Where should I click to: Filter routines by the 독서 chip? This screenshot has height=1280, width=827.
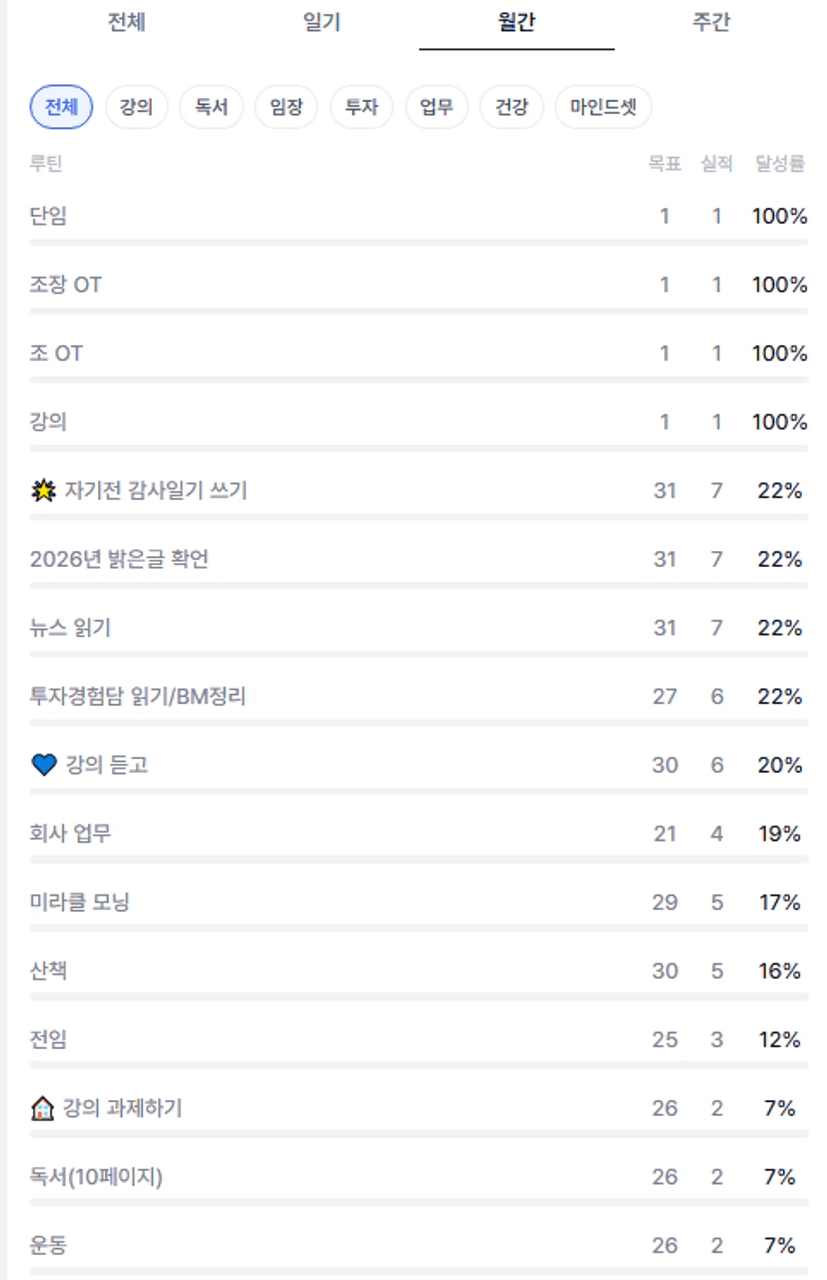click(211, 107)
